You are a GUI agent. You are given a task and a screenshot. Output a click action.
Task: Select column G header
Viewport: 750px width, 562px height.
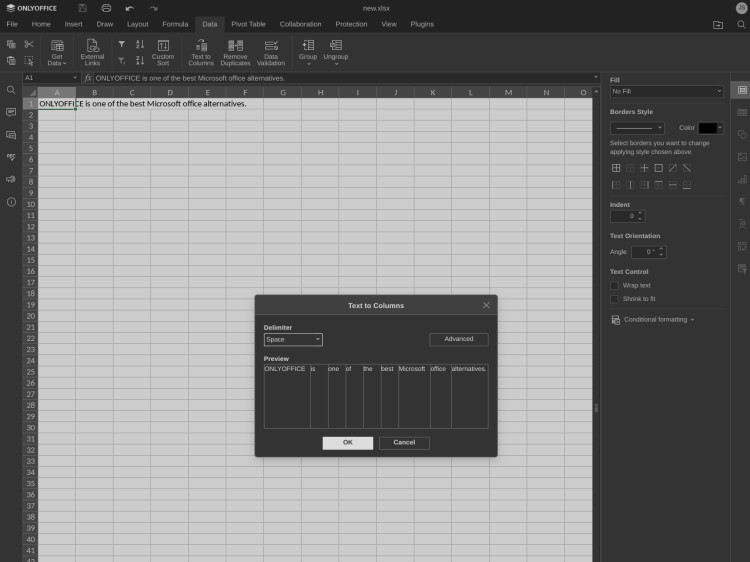283,92
